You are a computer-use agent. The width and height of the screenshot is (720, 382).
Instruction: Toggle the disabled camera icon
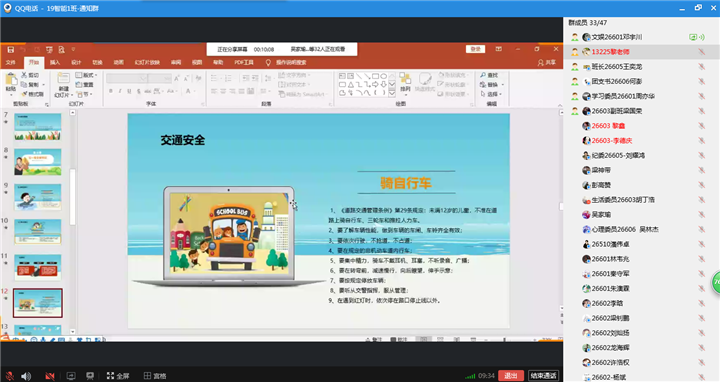pos(50,376)
